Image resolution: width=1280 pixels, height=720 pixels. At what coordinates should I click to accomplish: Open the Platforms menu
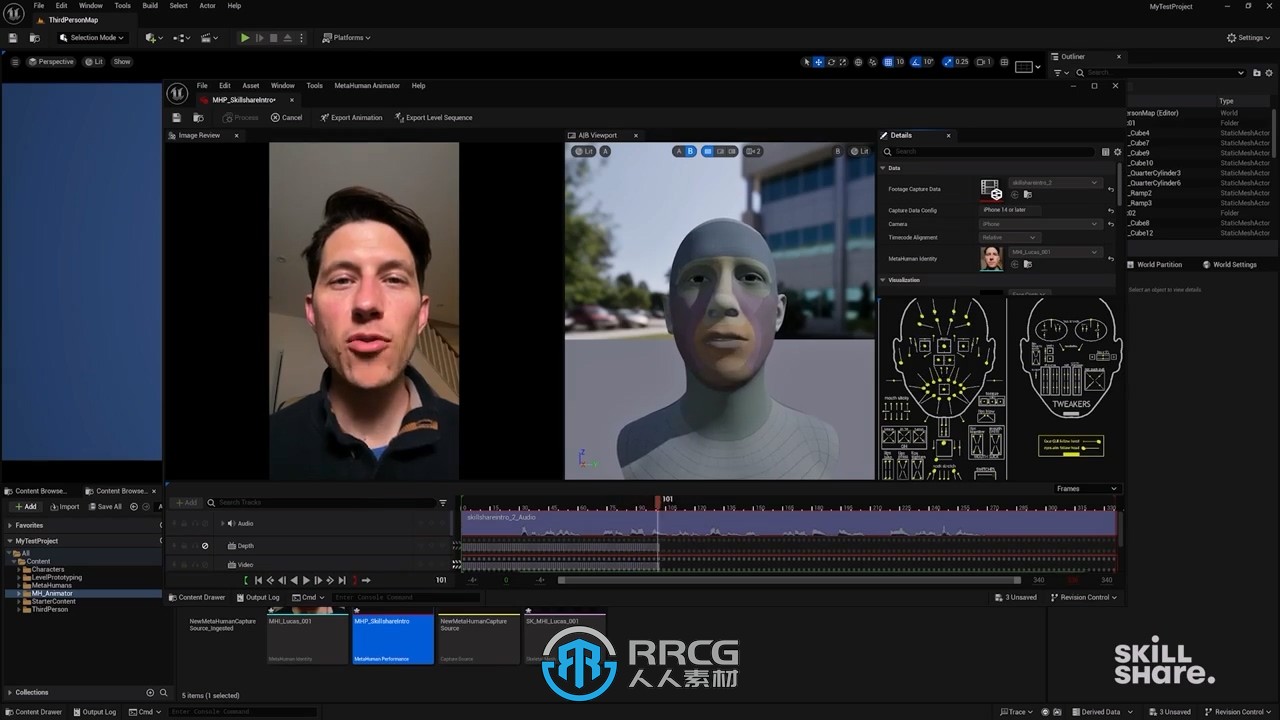pos(346,38)
